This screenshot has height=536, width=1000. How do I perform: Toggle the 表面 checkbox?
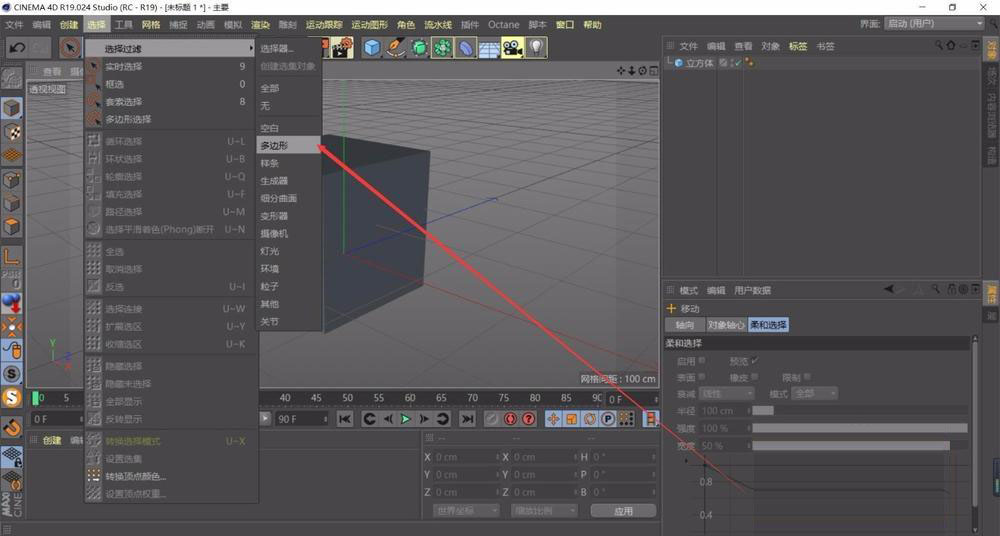click(702, 377)
